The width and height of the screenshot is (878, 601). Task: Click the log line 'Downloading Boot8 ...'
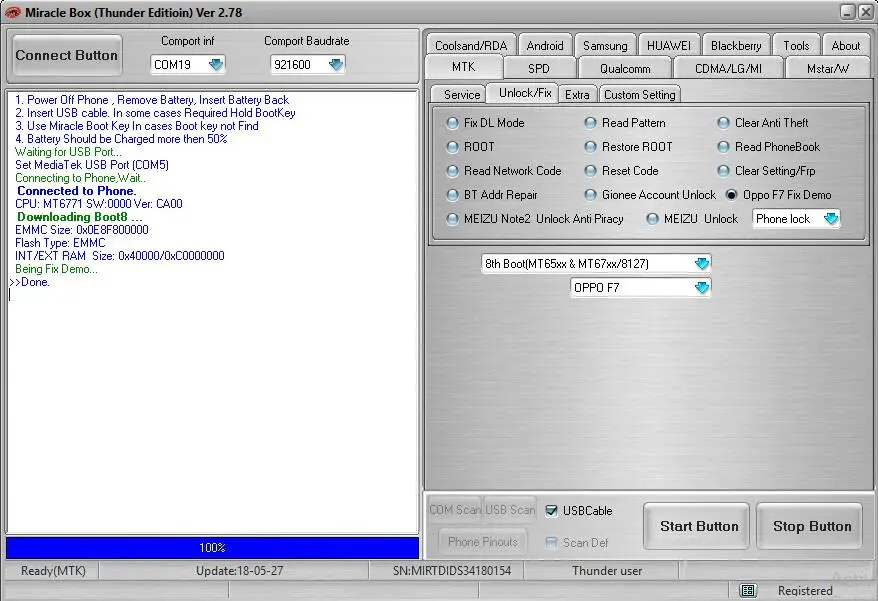coord(80,217)
